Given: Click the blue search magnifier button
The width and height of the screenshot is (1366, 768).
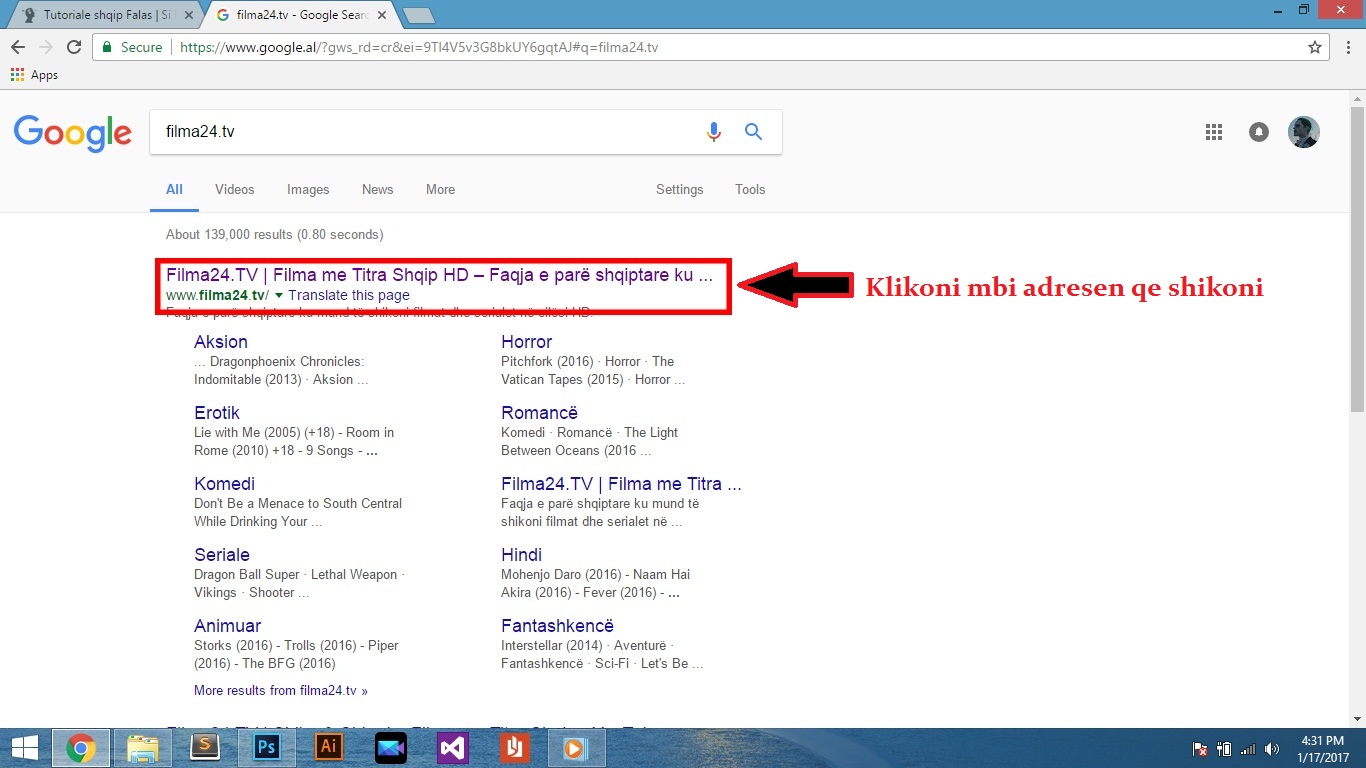Looking at the screenshot, I should (753, 132).
